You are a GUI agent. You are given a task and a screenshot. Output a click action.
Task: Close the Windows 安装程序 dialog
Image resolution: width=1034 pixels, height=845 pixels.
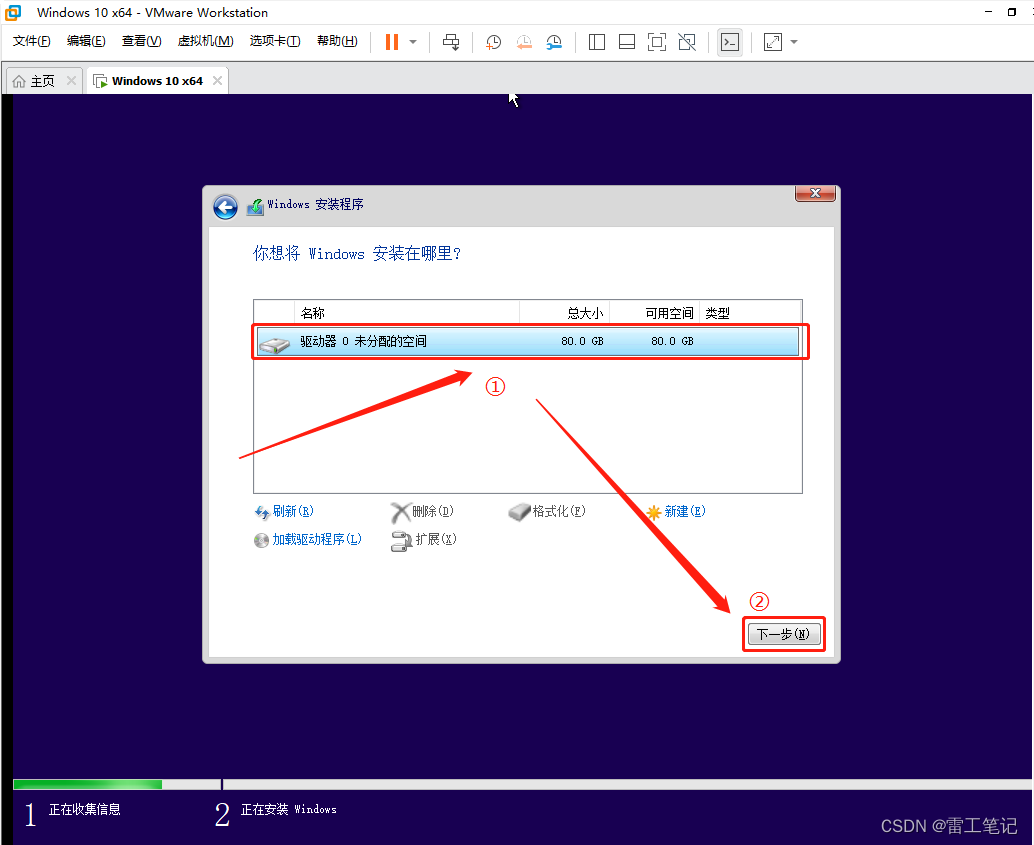pyautogui.click(x=816, y=193)
